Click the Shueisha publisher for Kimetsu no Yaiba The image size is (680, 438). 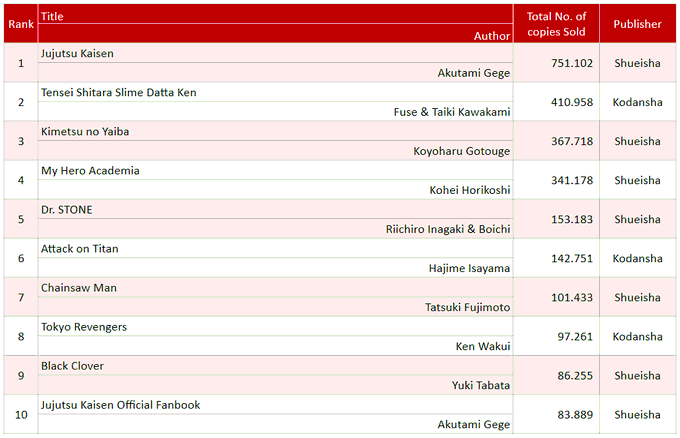pos(638,141)
